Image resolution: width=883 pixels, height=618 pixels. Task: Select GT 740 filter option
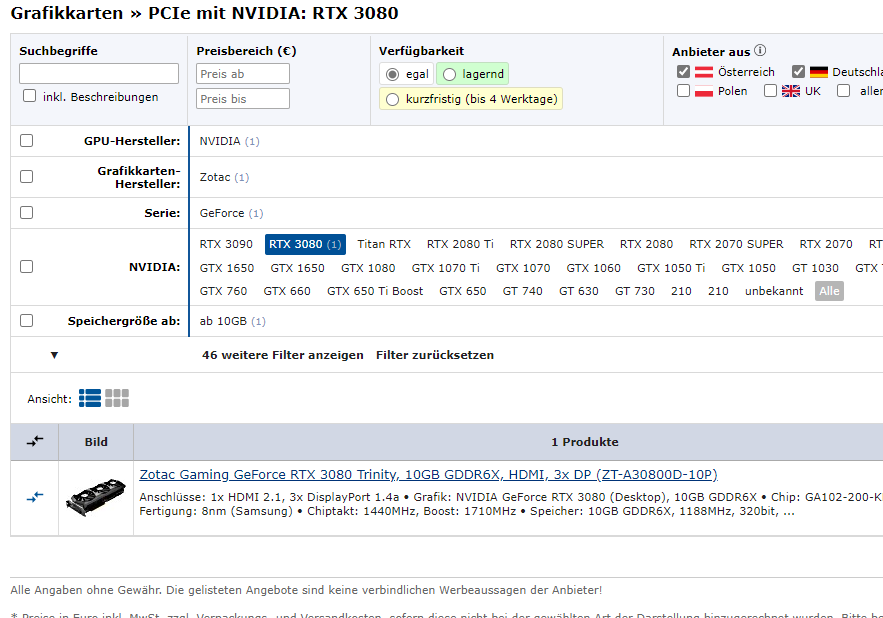[x=523, y=291]
